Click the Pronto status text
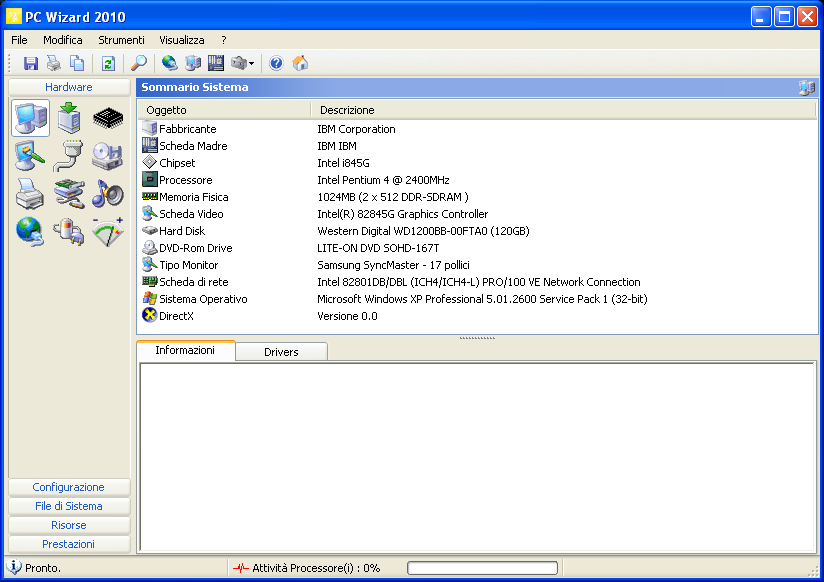The width and height of the screenshot is (824, 582). 43,568
